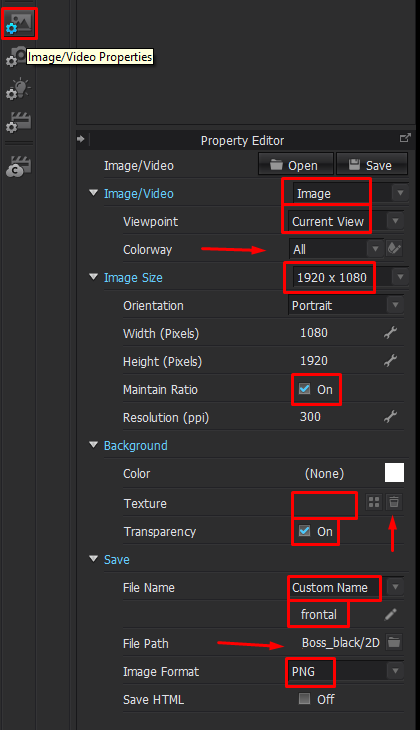Open the Viewpoint Current View dropdown
Screen dimensions: 420x730
click(x=345, y=222)
